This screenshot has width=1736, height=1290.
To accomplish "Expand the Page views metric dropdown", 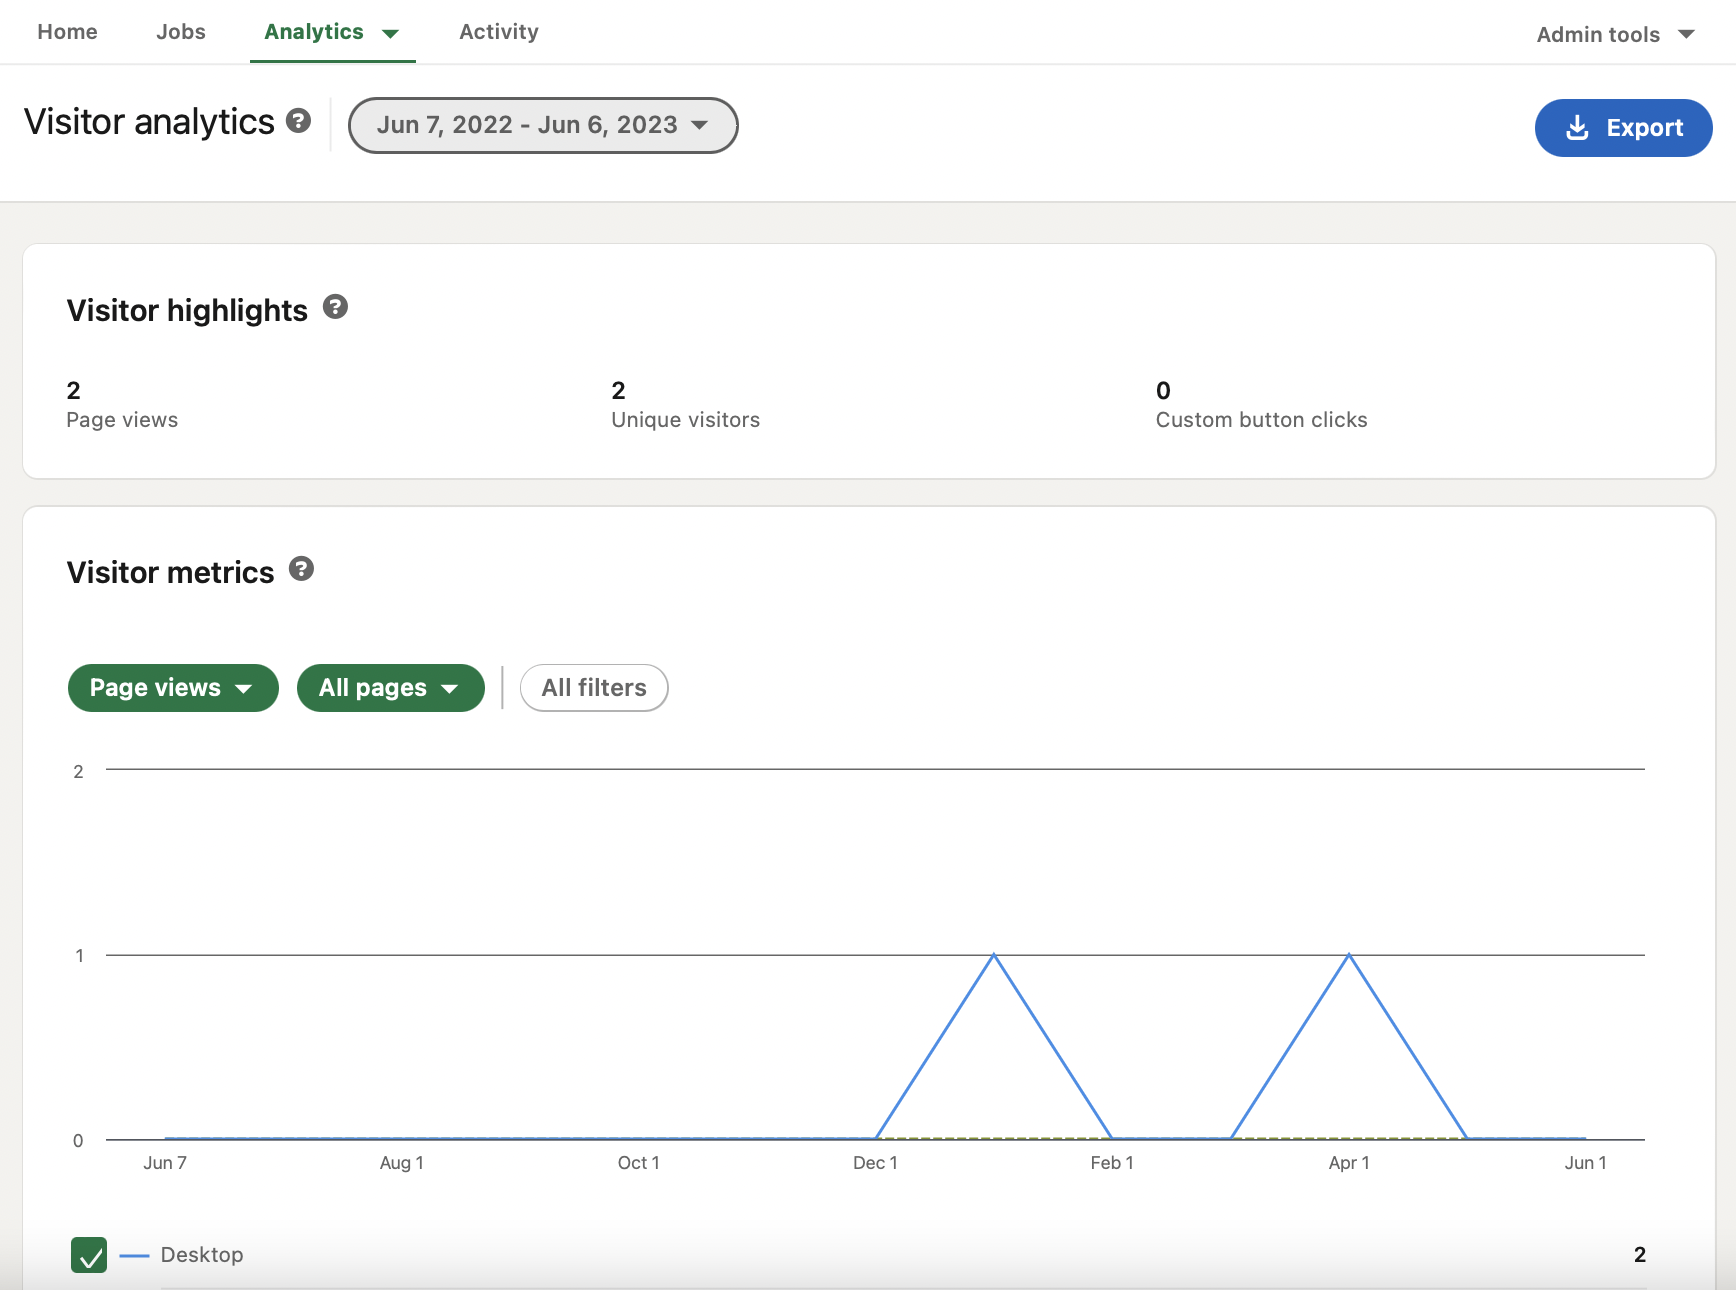I will pos(173,688).
